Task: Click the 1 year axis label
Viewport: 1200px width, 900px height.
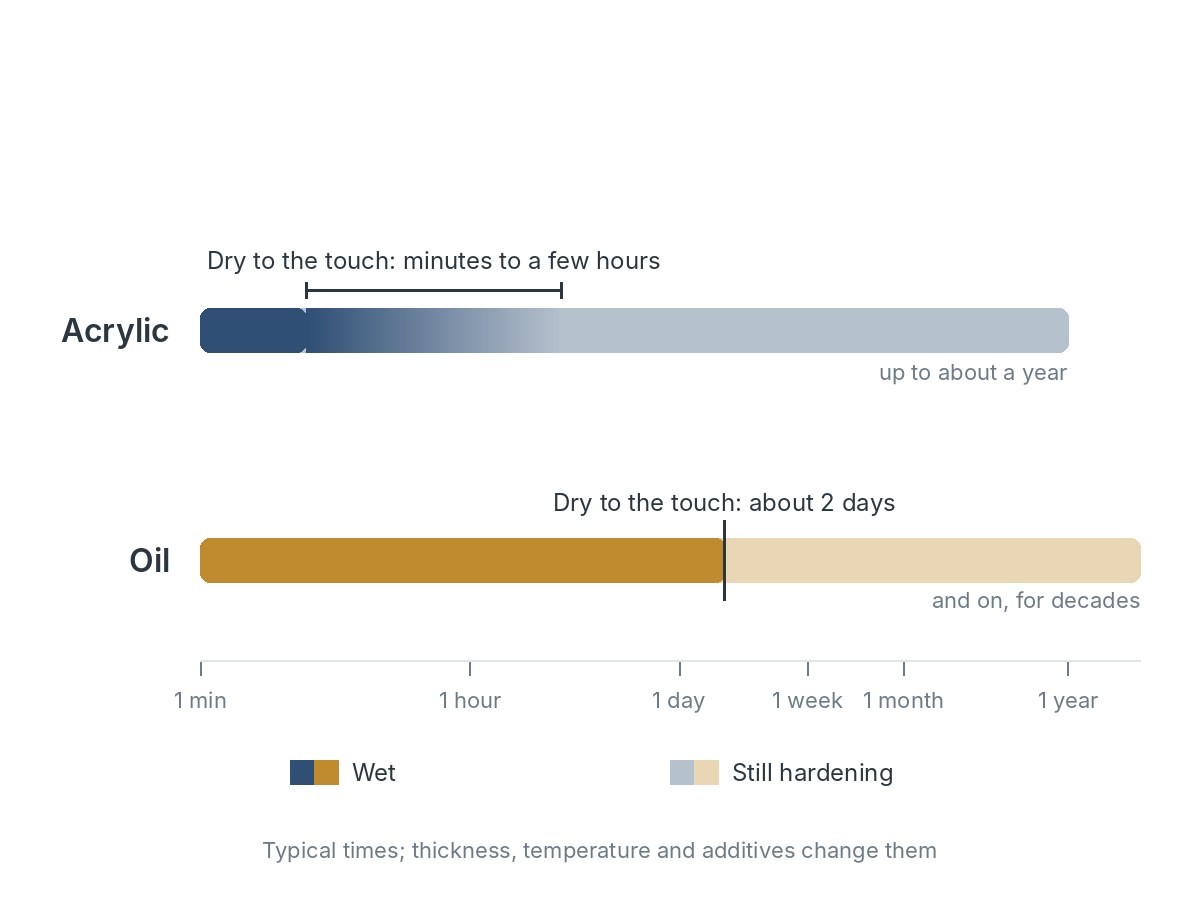Action: (1068, 701)
